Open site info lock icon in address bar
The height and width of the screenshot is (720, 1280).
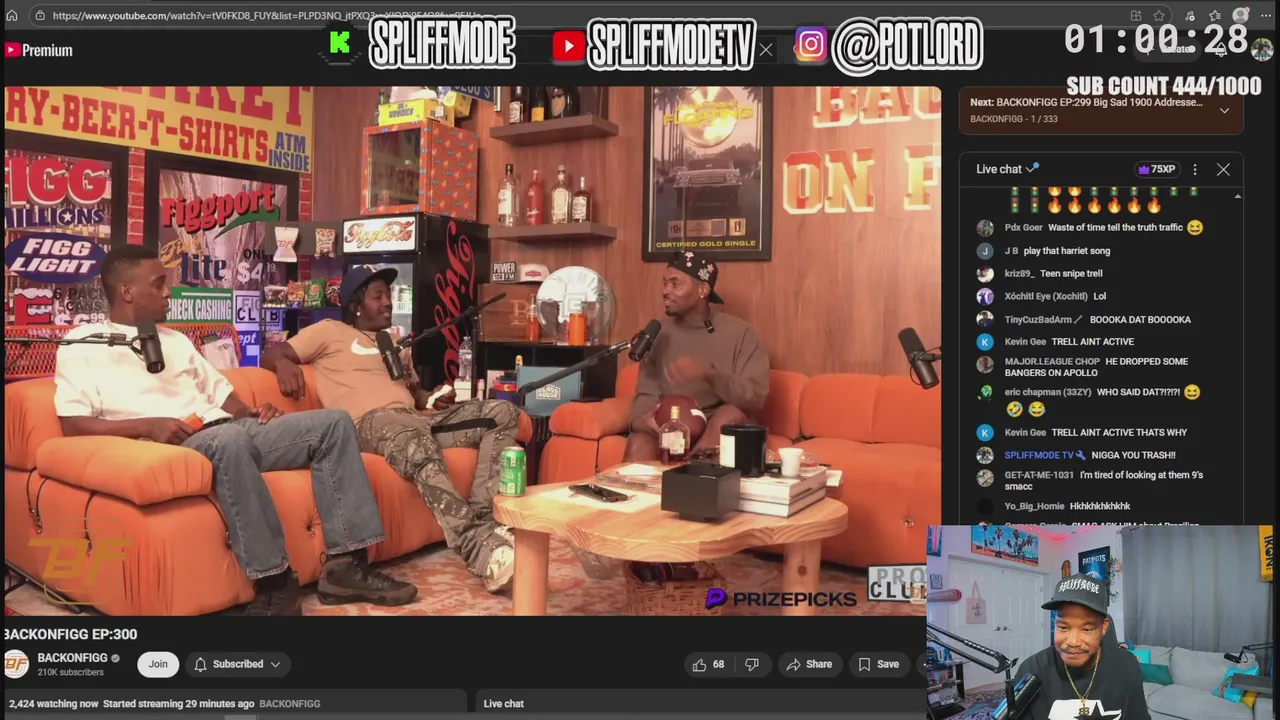pyautogui.click(x=39, y=16)
